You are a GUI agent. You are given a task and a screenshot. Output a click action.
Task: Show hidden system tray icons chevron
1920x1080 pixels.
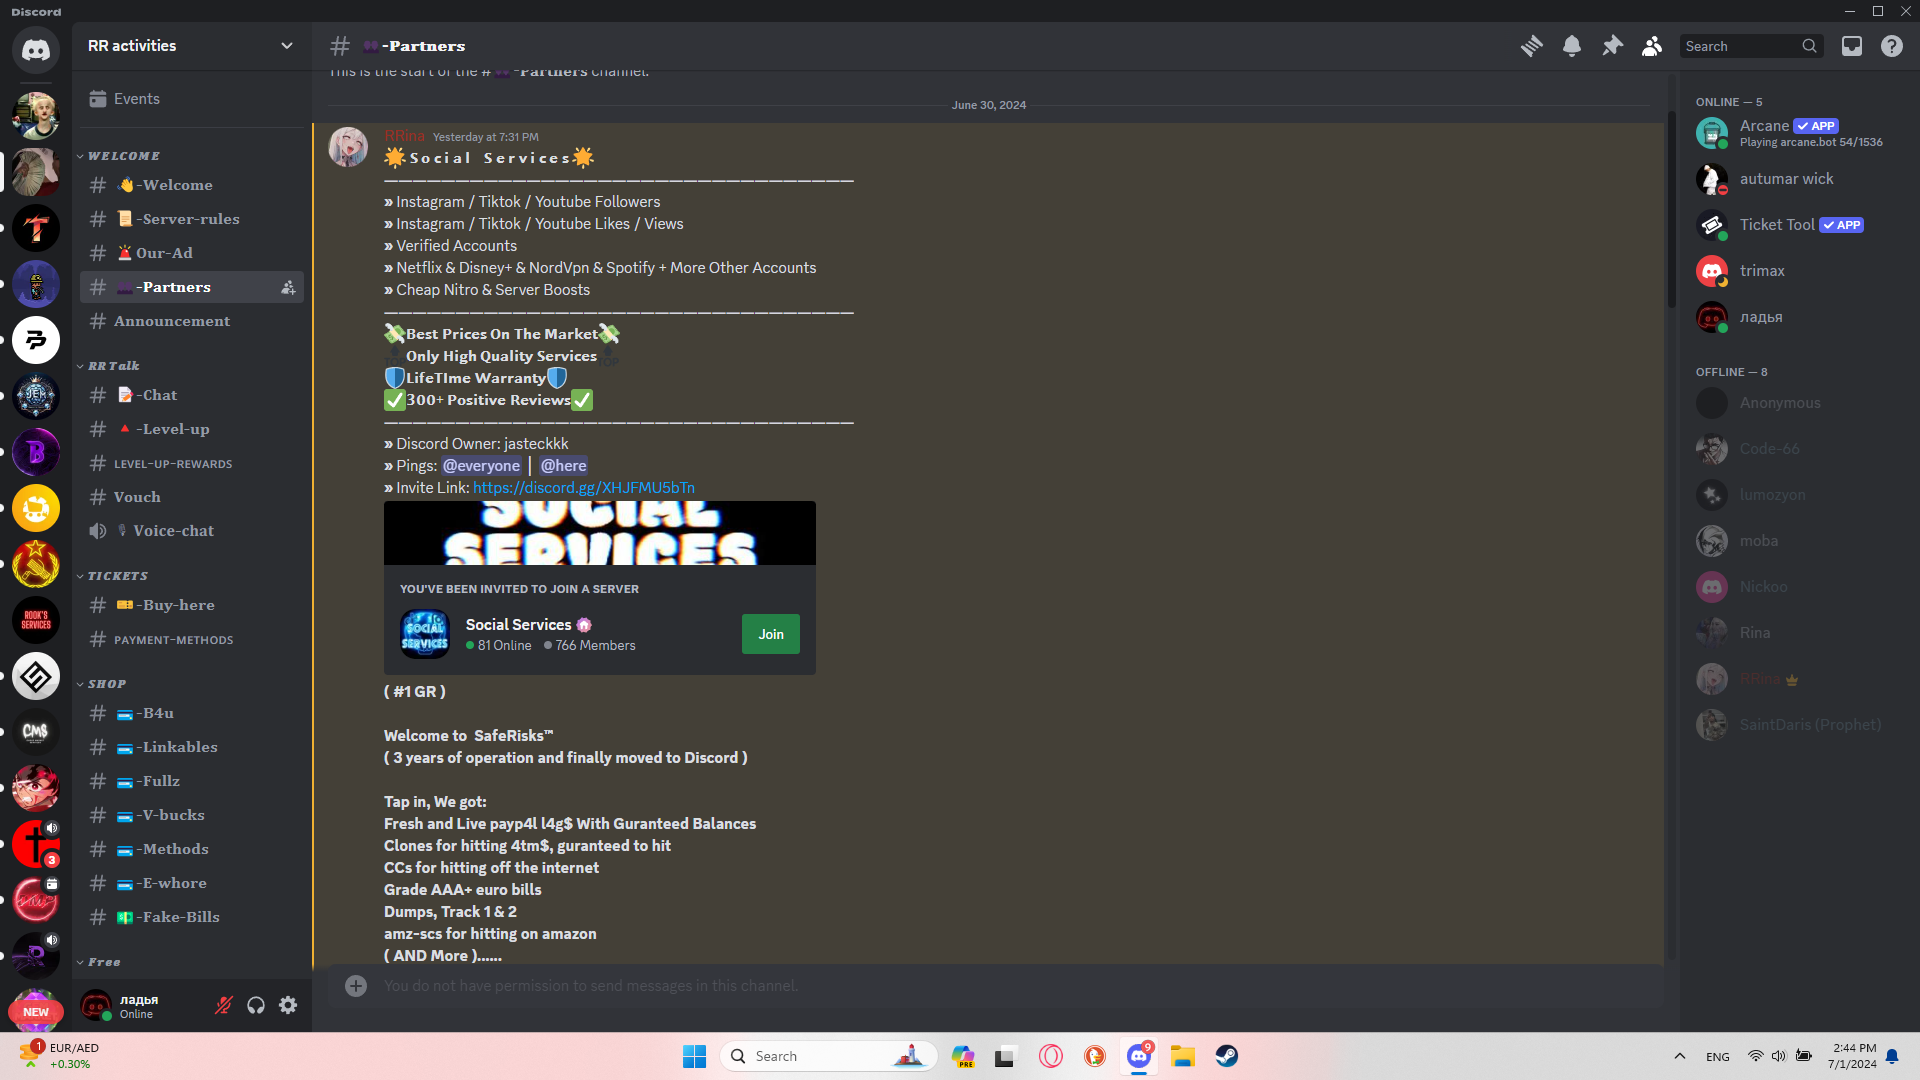[x=1680, y=1056]
